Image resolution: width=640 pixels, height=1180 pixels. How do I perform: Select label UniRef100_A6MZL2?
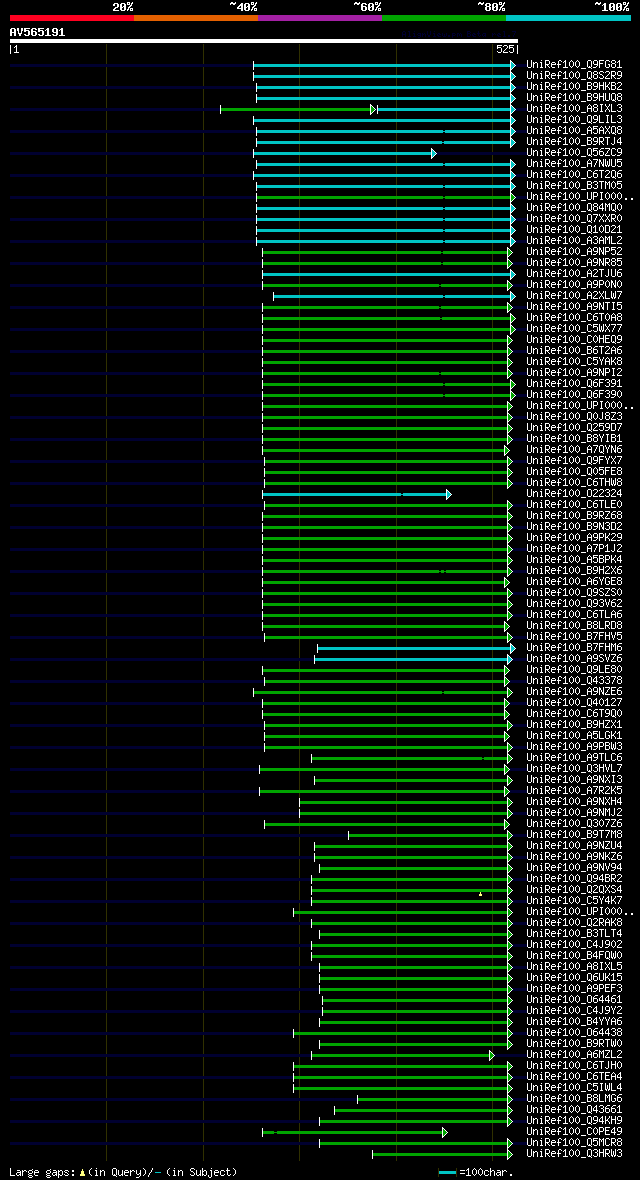pos(574,1054)
